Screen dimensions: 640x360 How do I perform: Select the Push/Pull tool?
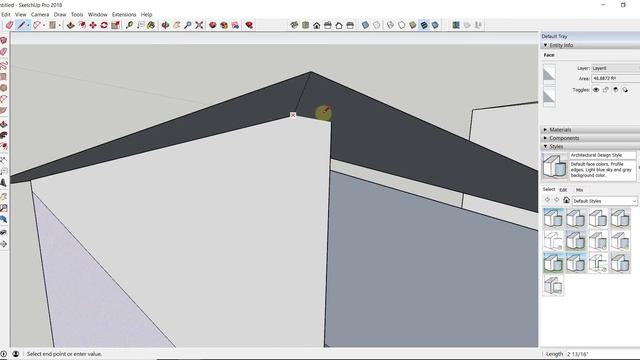[71, 25]
